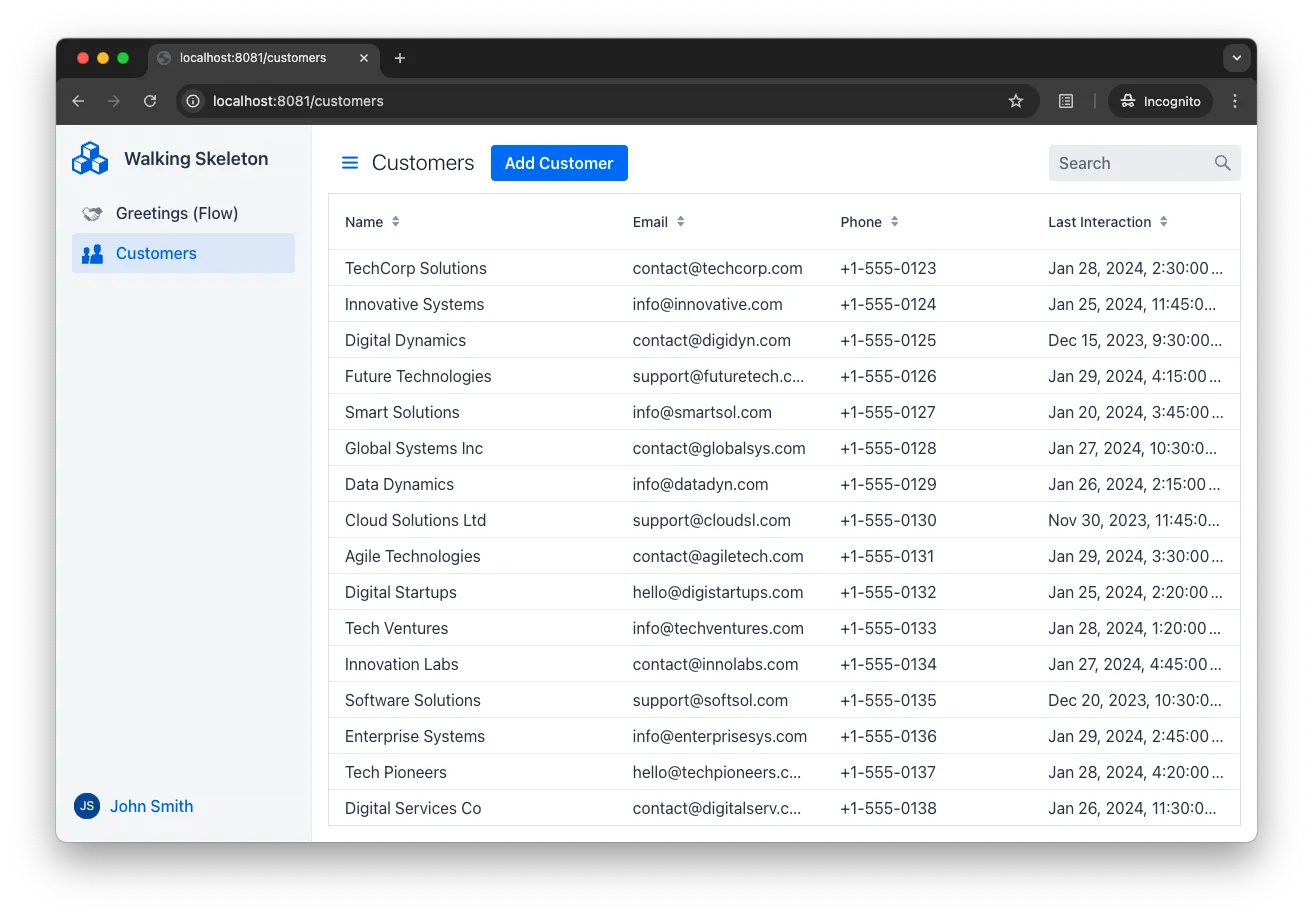Select the localhost:8081/customers browser tab
The width and height of the screenshot is (1313, 916).
(255, 58)
